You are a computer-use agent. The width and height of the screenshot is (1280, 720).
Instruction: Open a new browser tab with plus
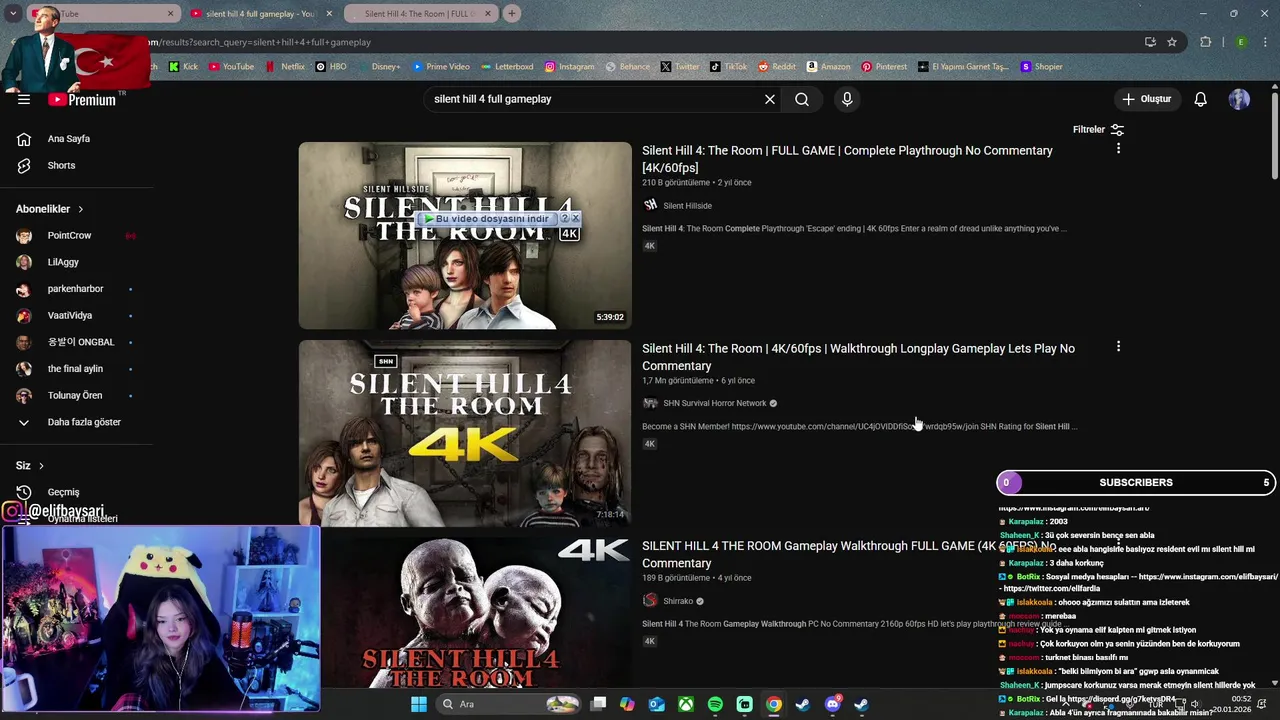[x=512, y=13]
